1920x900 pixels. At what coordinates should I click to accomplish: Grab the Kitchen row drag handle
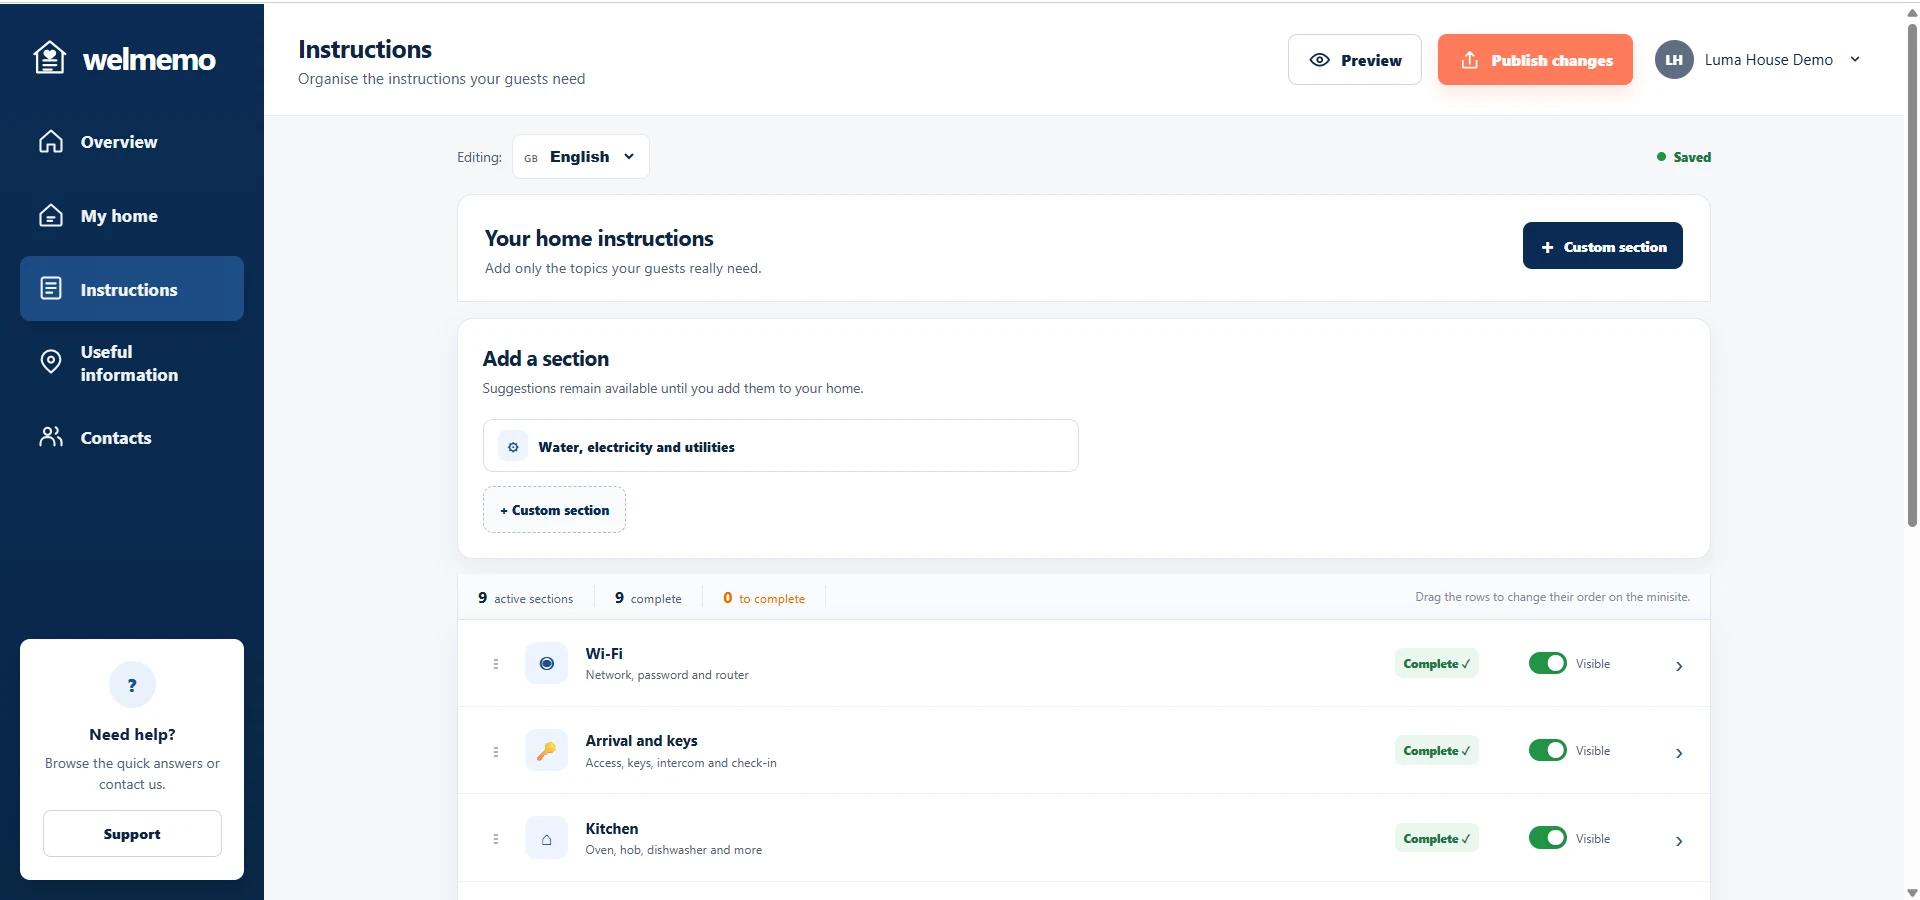(x=496, y=839)
